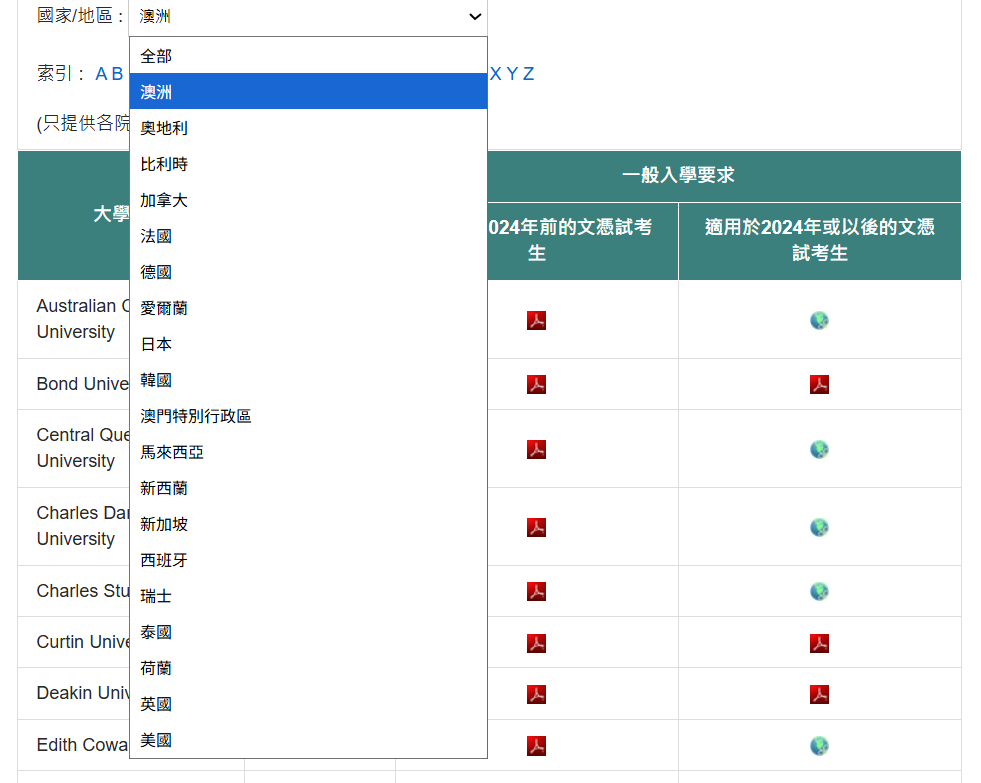This screenshot has height=783, width=981.
Task: Open Charles Sturt University's pre-2024 PDF
Action: [x=536, y=591]
